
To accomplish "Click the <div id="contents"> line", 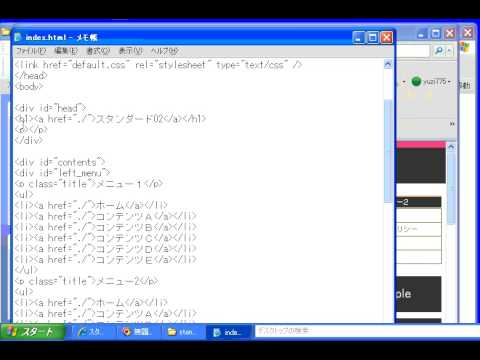I will tap(60, 162).
